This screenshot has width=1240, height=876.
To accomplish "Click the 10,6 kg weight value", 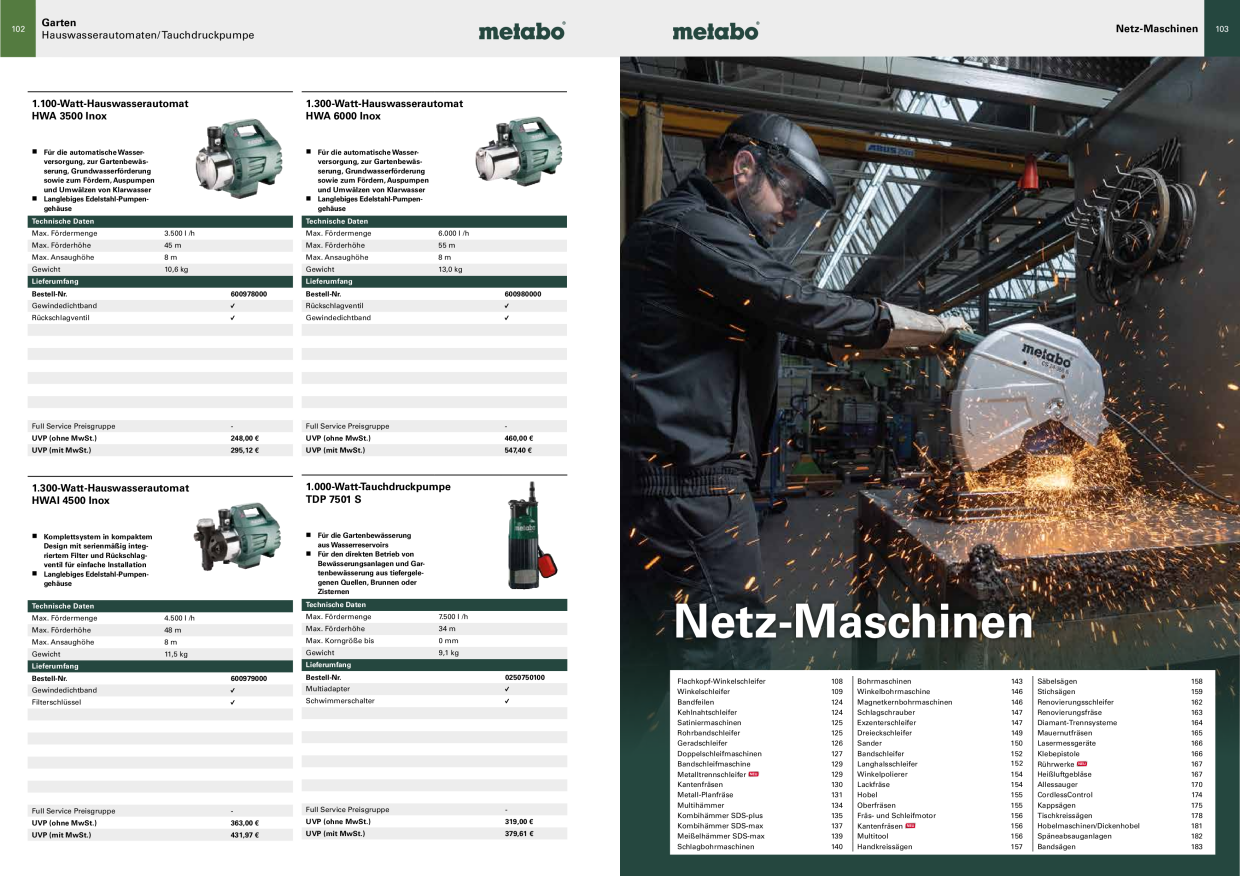I will (x=176, y=269).
